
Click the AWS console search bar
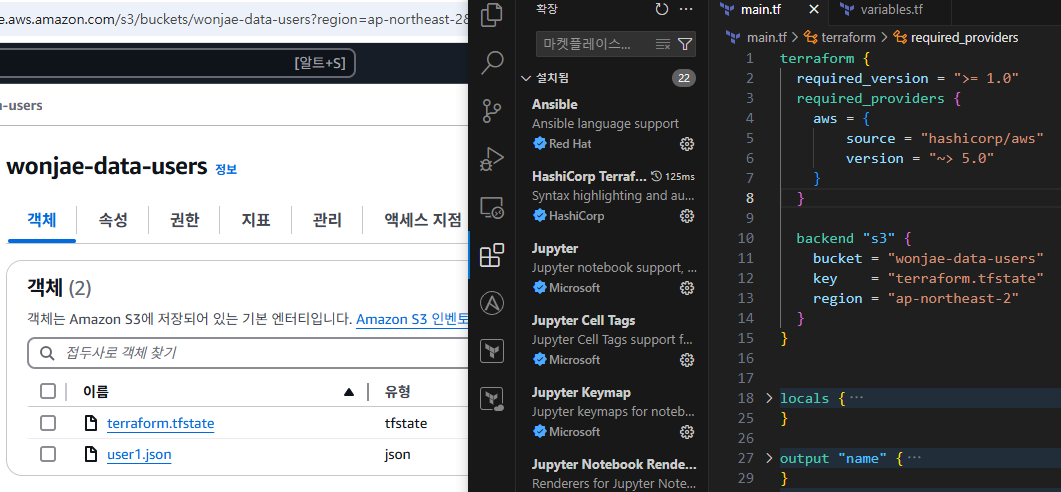177,64
